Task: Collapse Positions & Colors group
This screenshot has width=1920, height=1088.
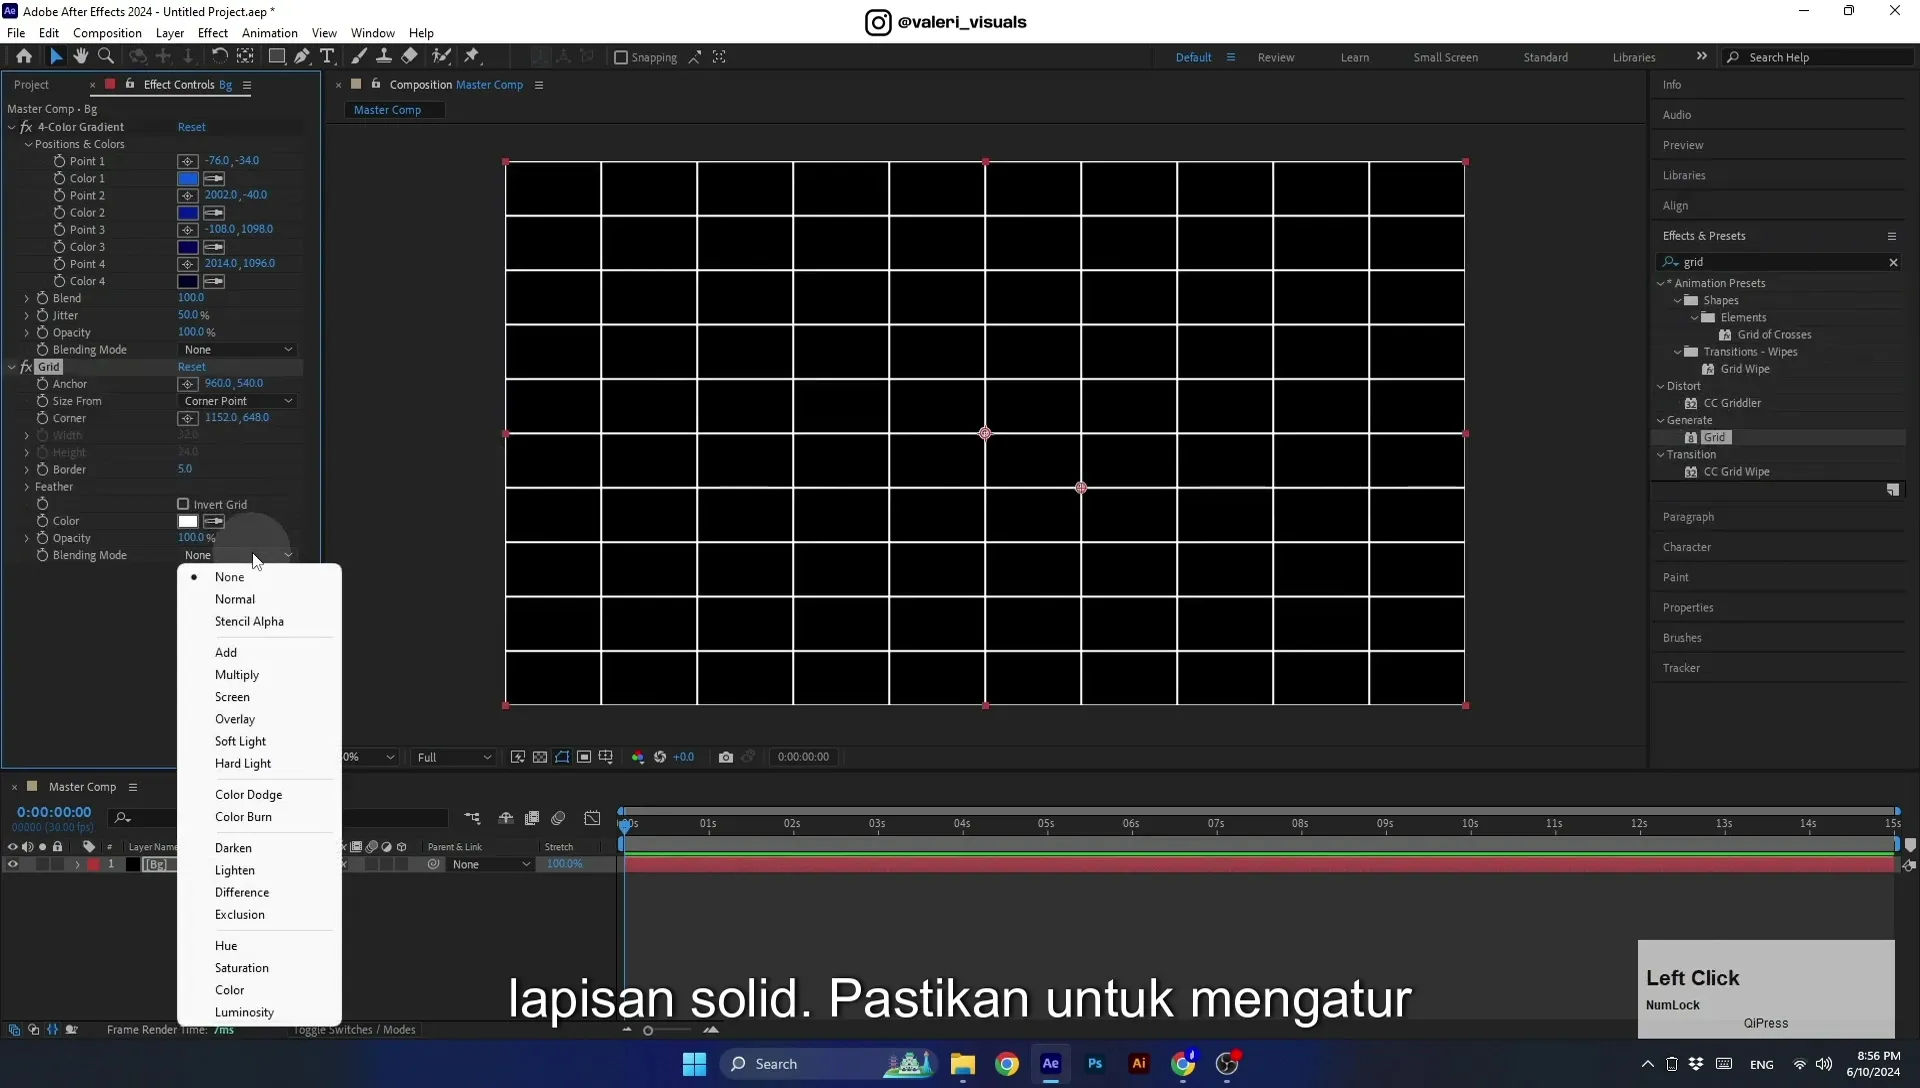Action: pyautogui.click(x=29, y=144)
